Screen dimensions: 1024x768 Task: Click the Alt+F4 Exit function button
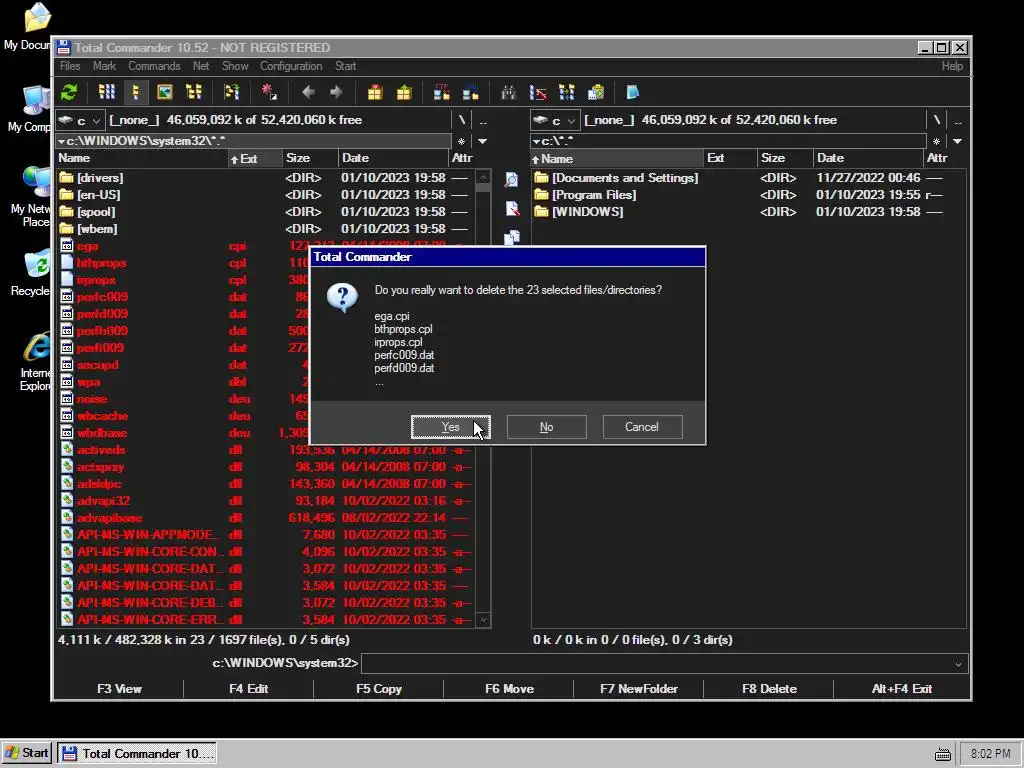click(902, 689)
